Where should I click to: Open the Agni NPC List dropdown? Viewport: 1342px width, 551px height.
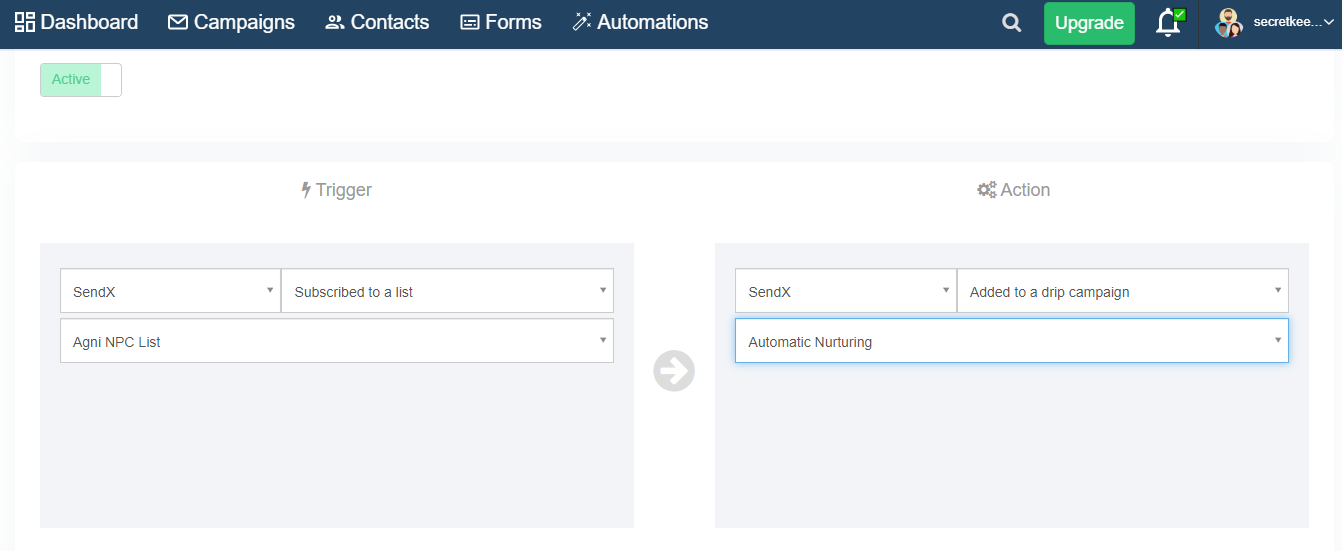[x=337, y=341]
